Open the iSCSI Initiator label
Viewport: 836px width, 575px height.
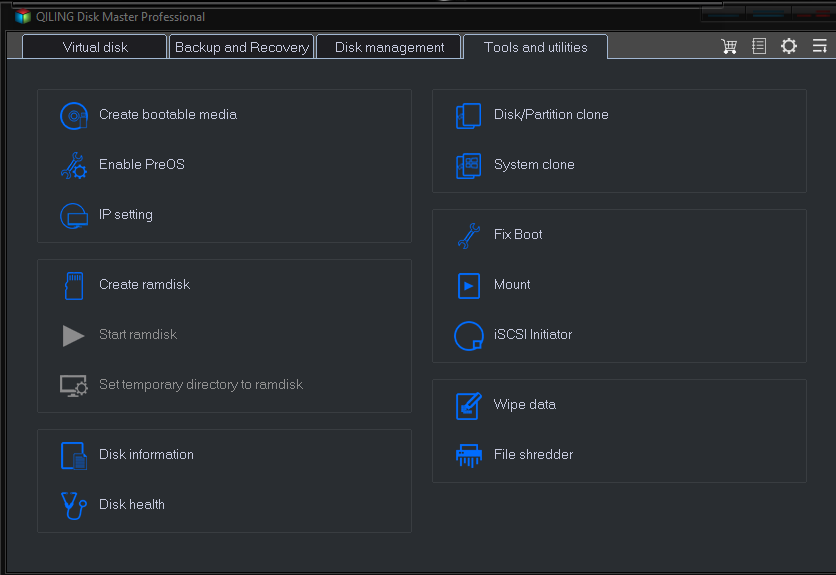(533, 335)
